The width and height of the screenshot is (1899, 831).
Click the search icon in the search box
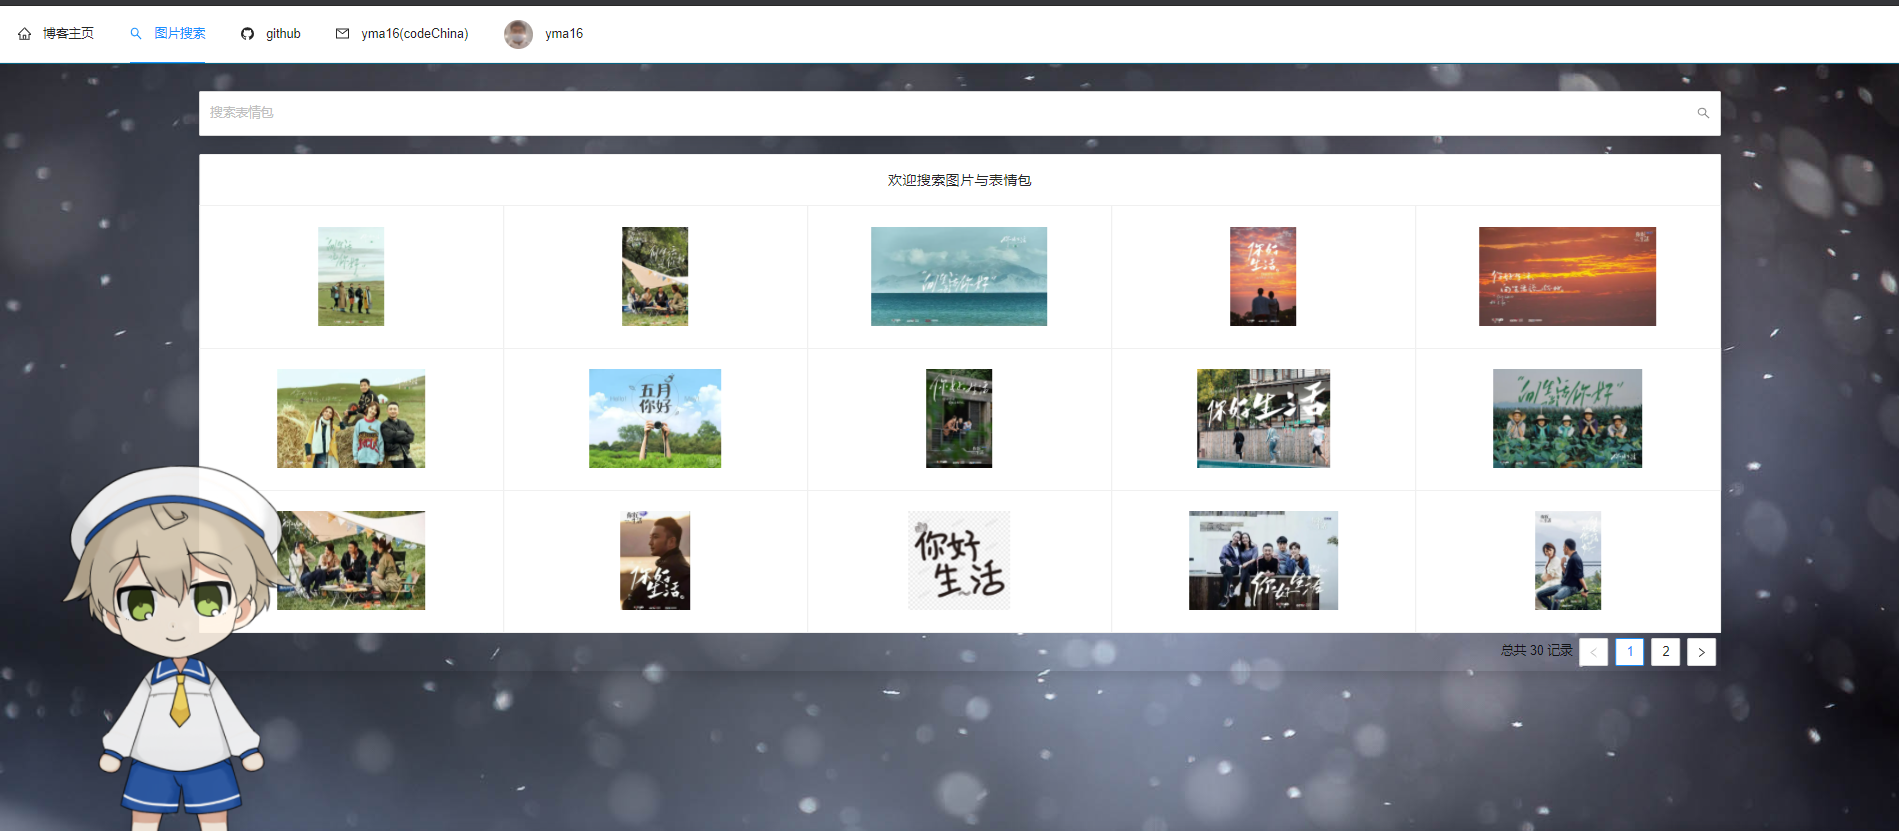click(x=1703, y=113)
